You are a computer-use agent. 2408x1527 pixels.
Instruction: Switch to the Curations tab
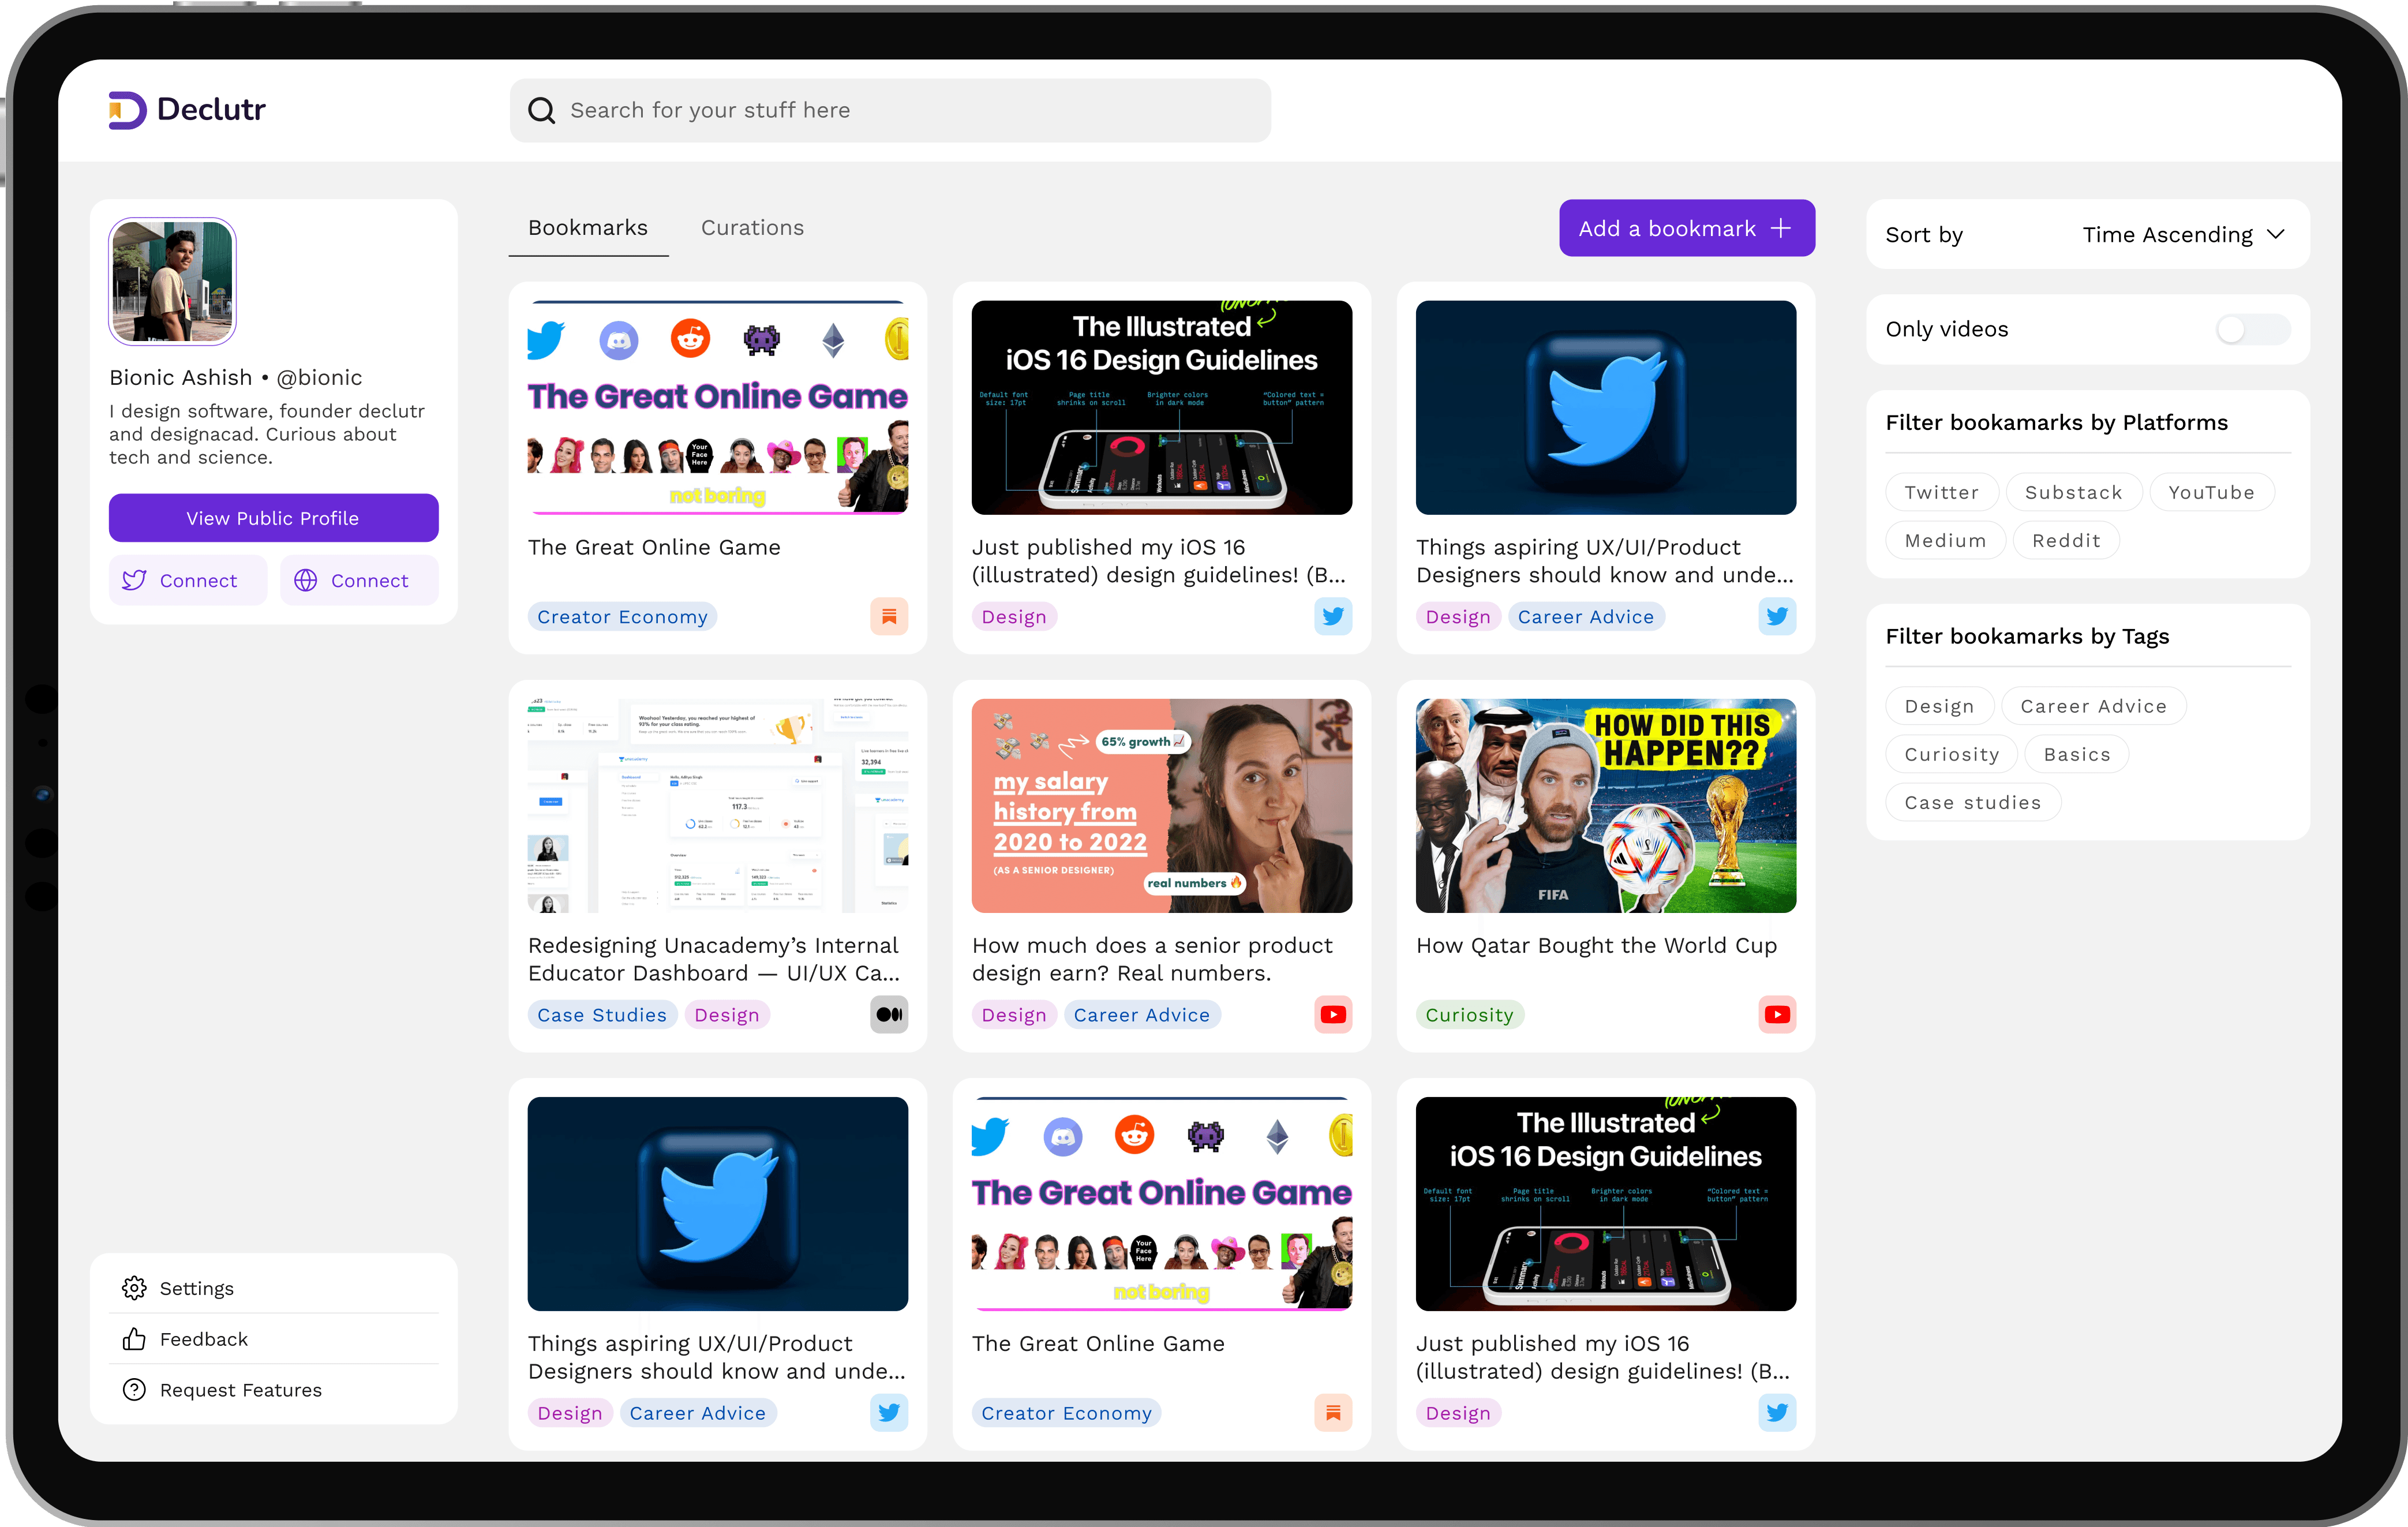tap(752, 228)
